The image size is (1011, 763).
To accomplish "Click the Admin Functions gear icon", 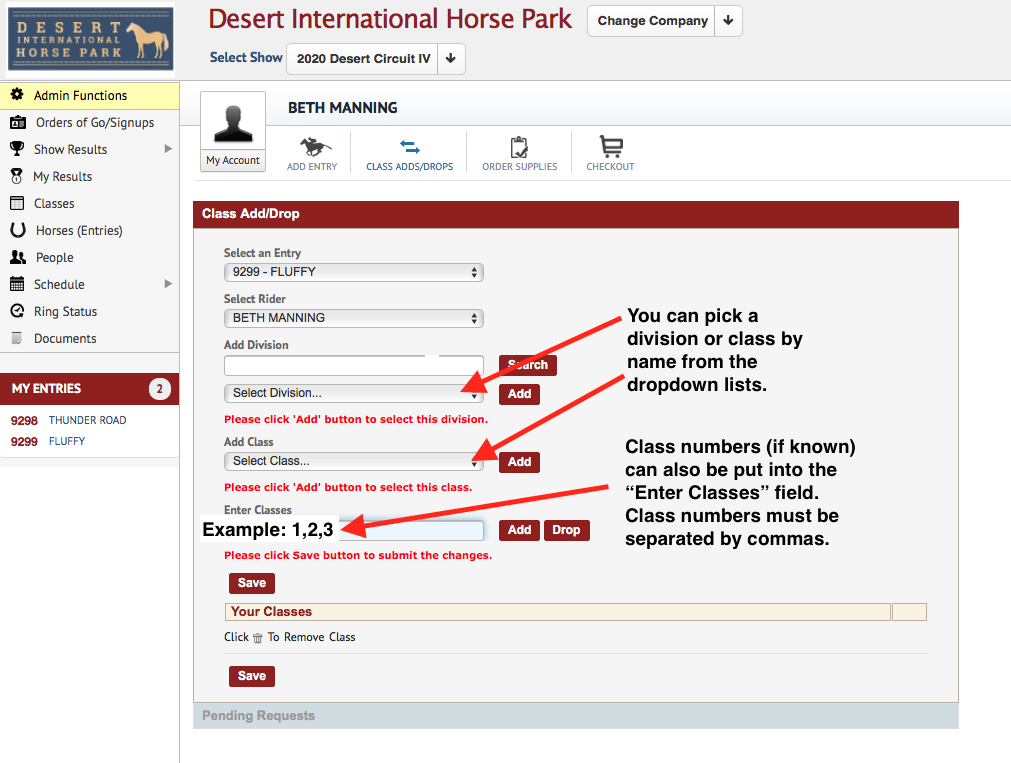I will click(17, 94).
